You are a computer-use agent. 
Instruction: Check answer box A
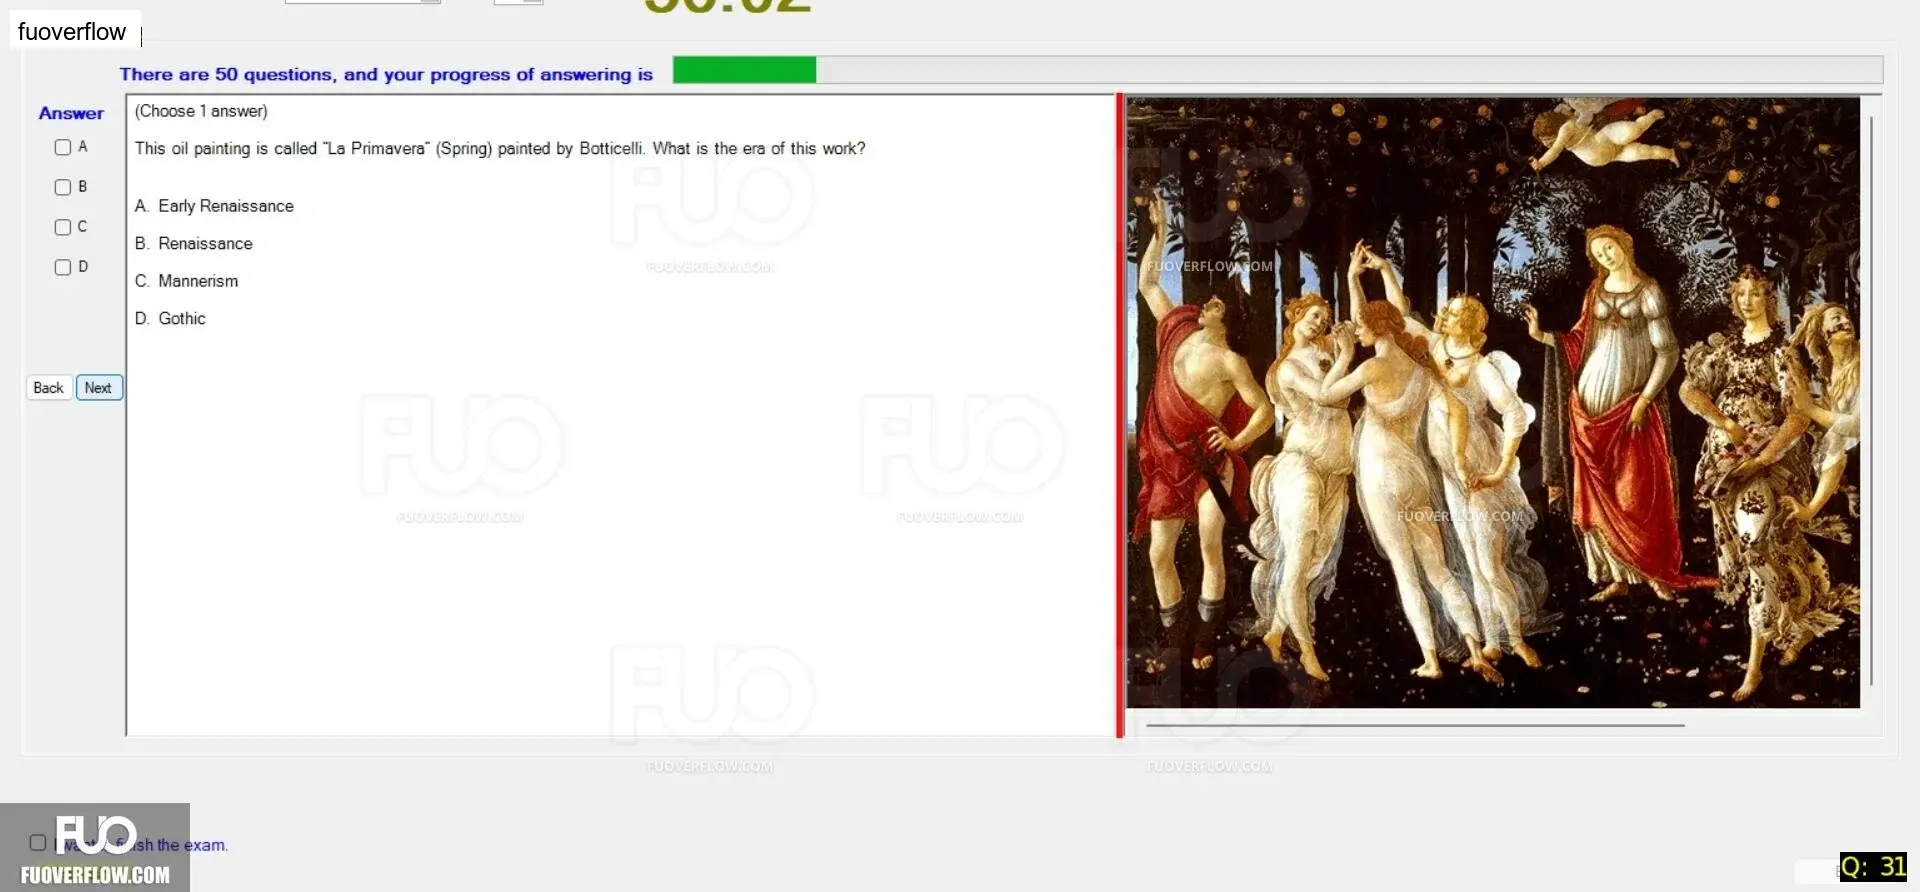pyautogui.click(x=63, y=147)
